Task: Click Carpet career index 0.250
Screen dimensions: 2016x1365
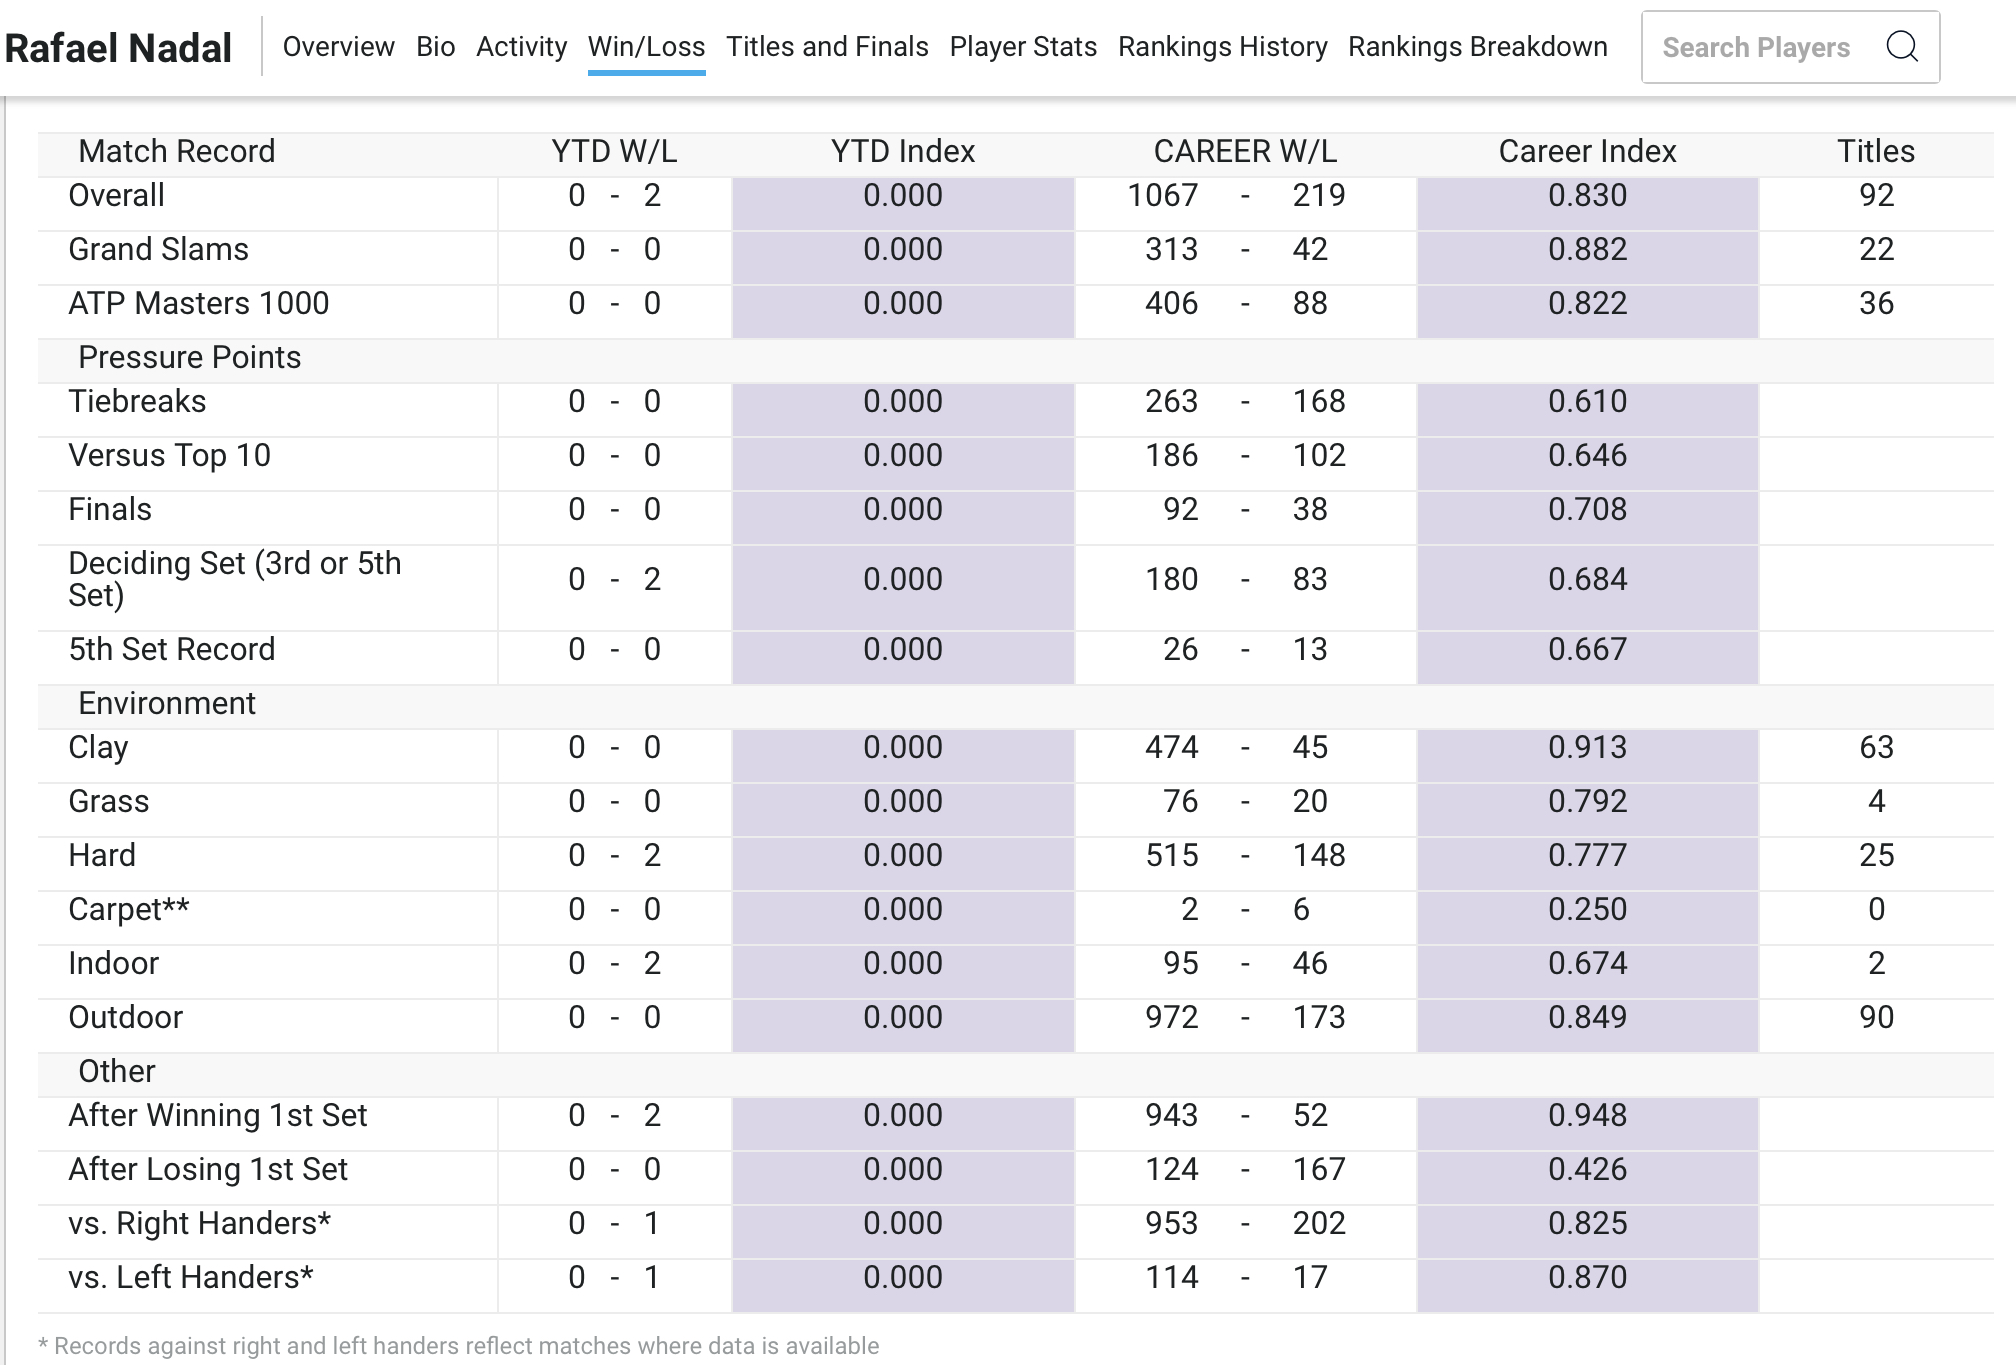Action: click(1587, 909)
